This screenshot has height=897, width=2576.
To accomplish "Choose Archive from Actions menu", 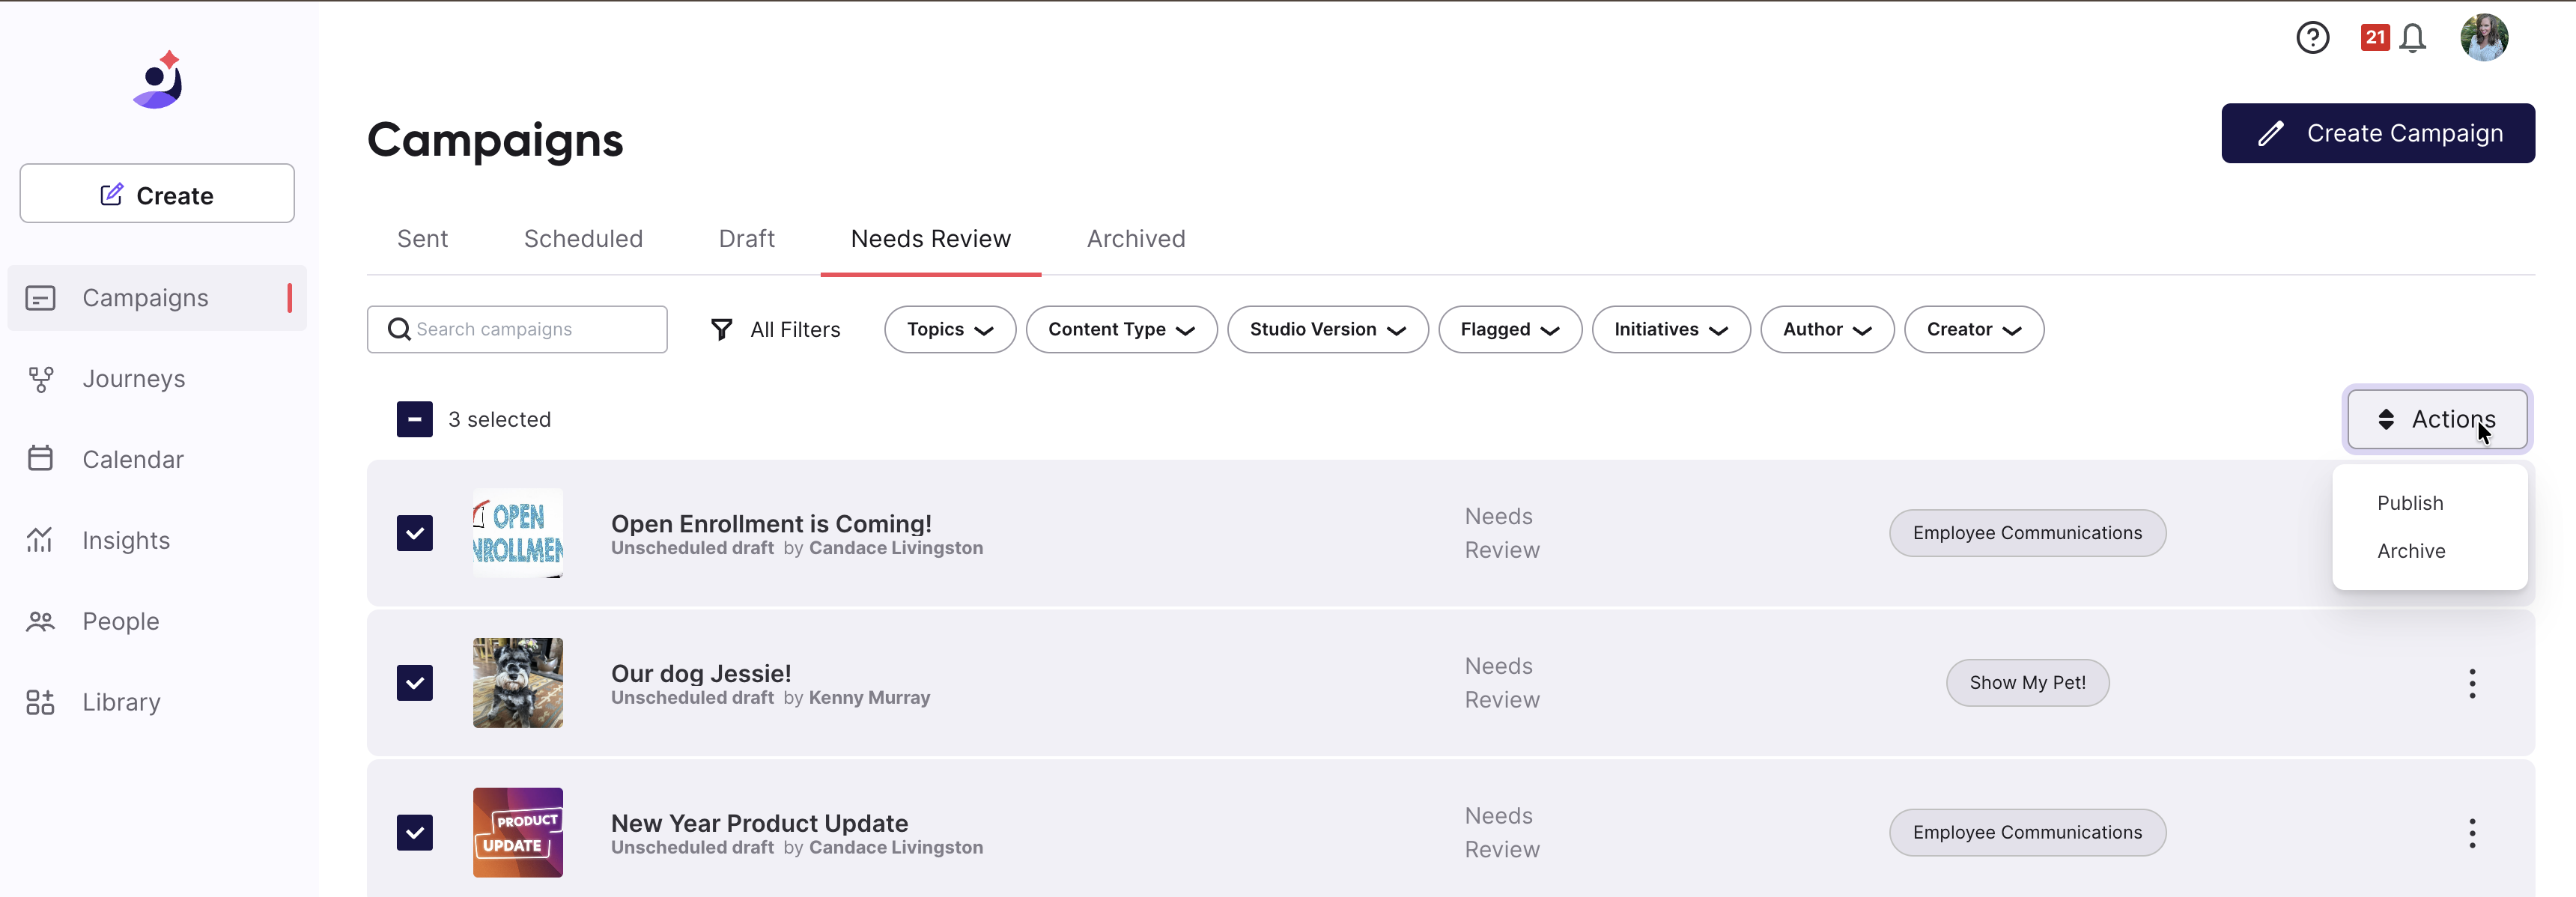I will [2410, 551].
